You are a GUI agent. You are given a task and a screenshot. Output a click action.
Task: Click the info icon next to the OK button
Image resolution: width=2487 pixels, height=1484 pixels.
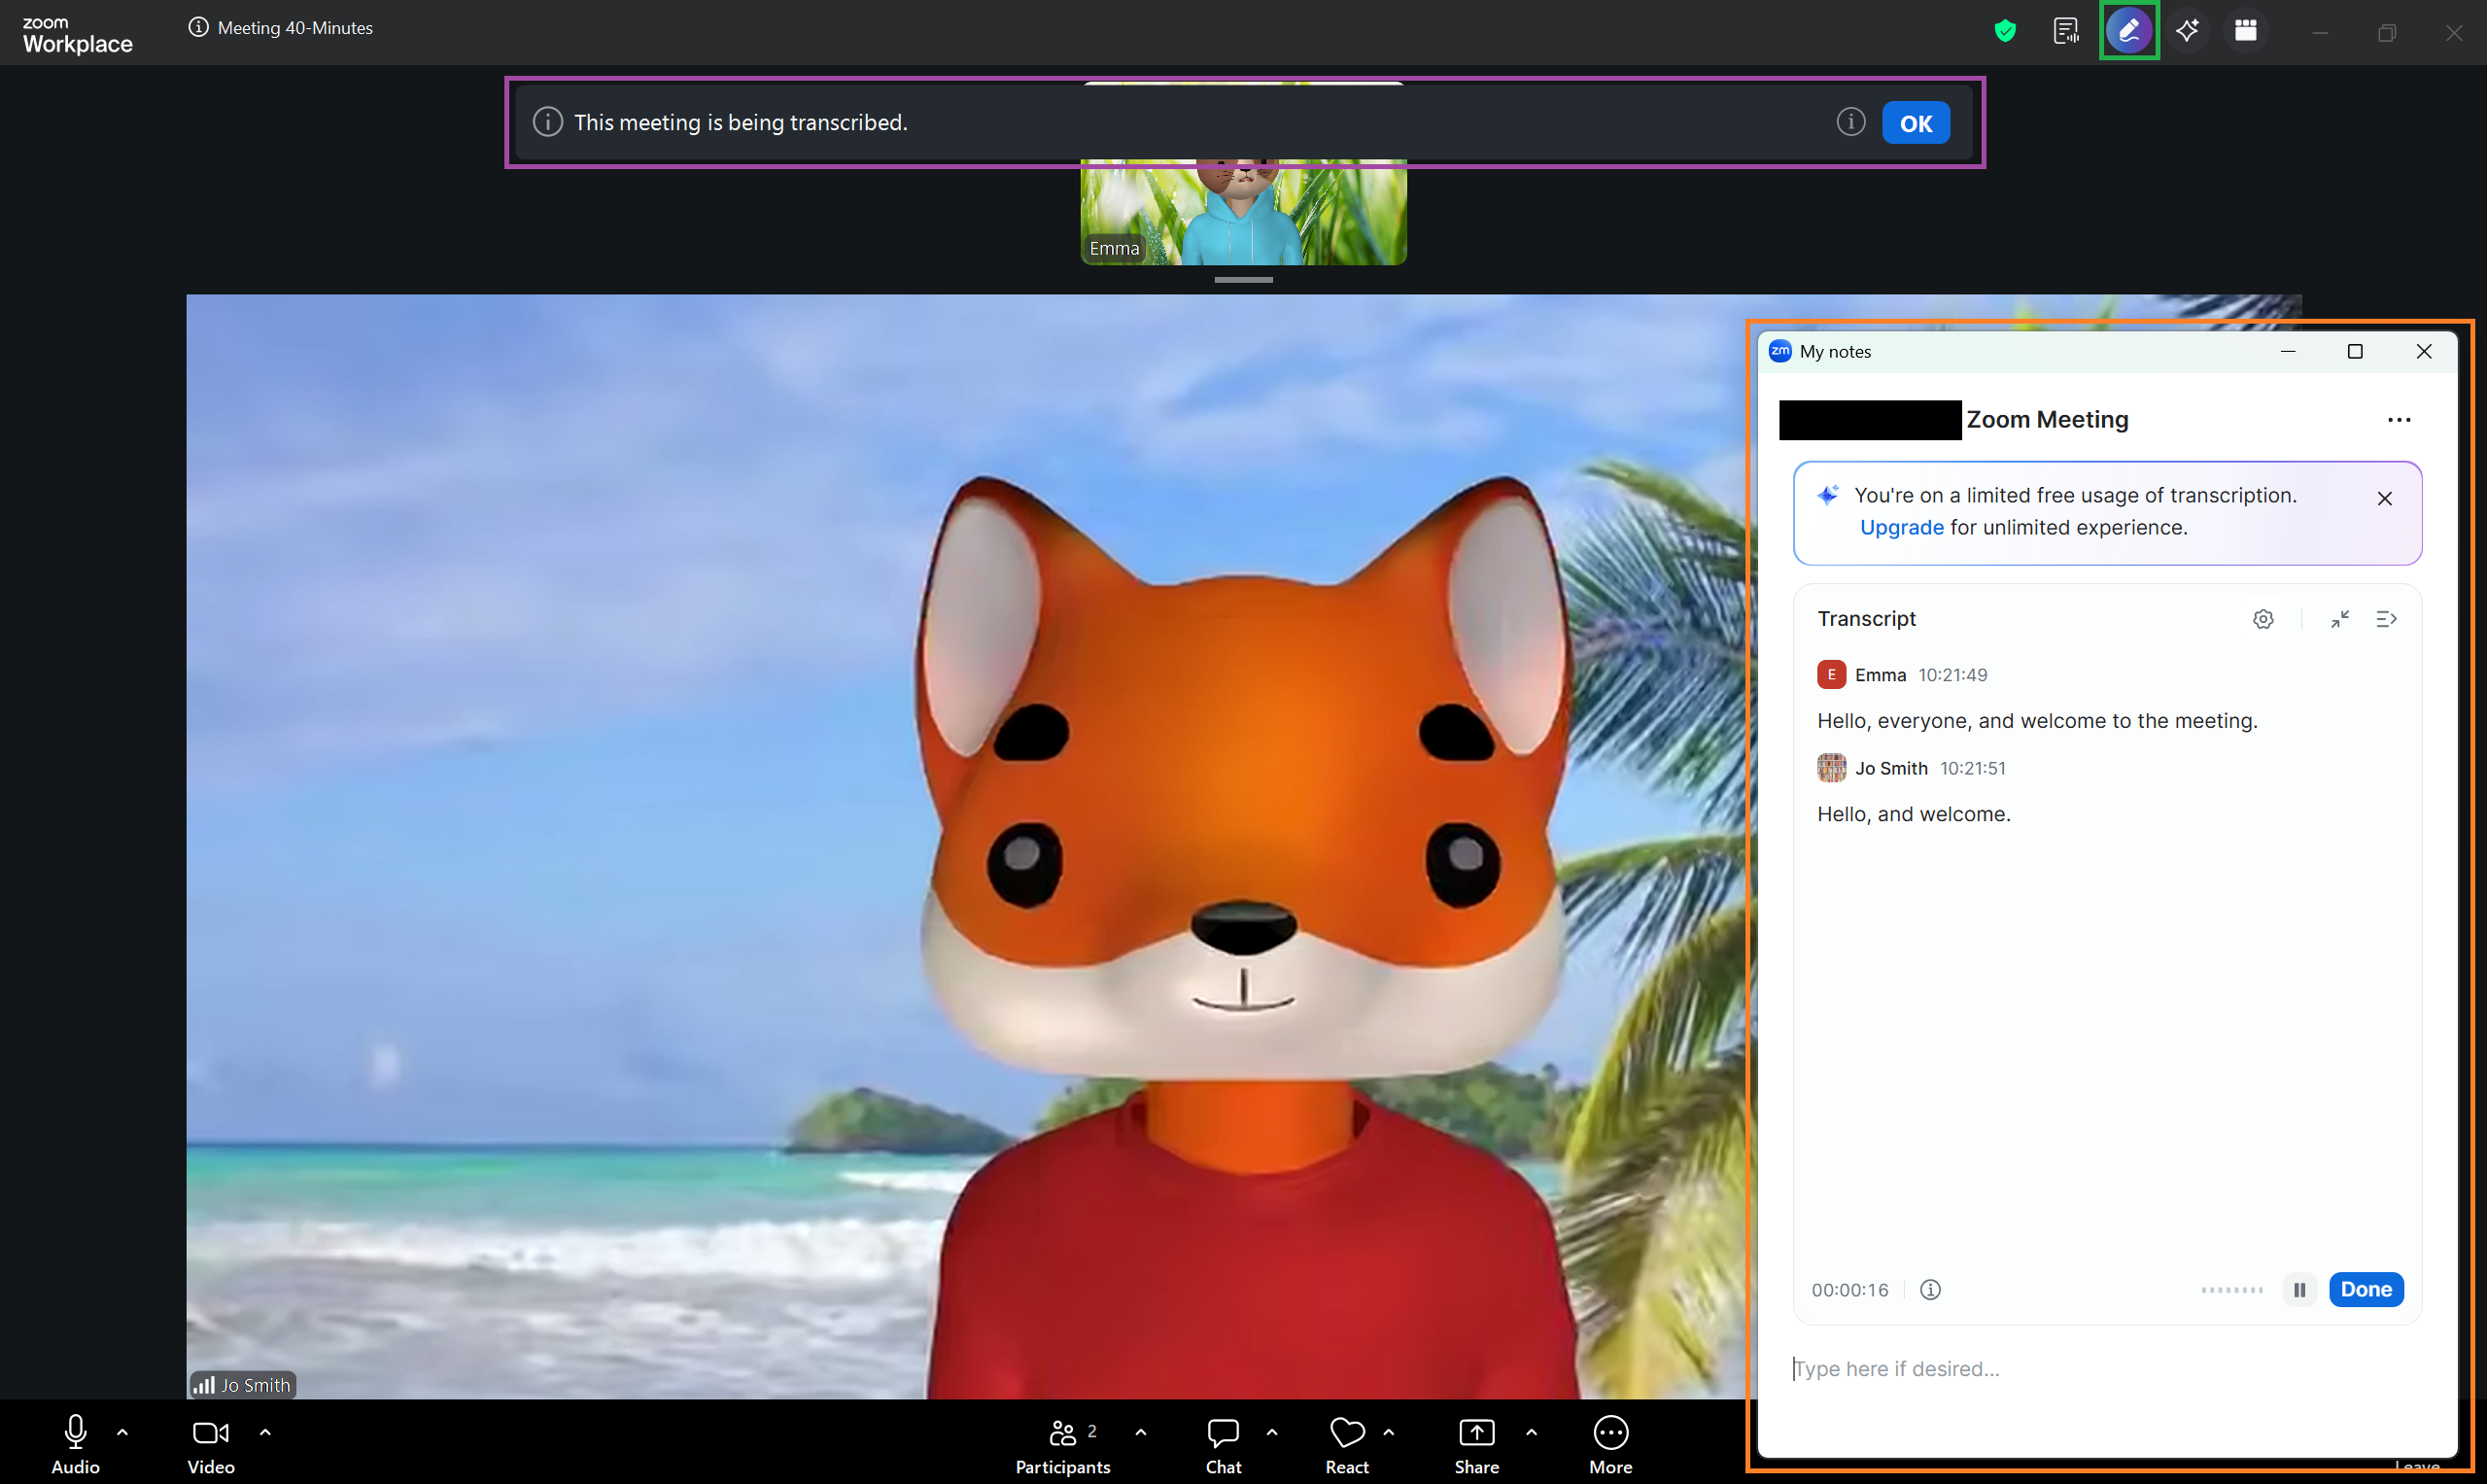pos(1850,122)
